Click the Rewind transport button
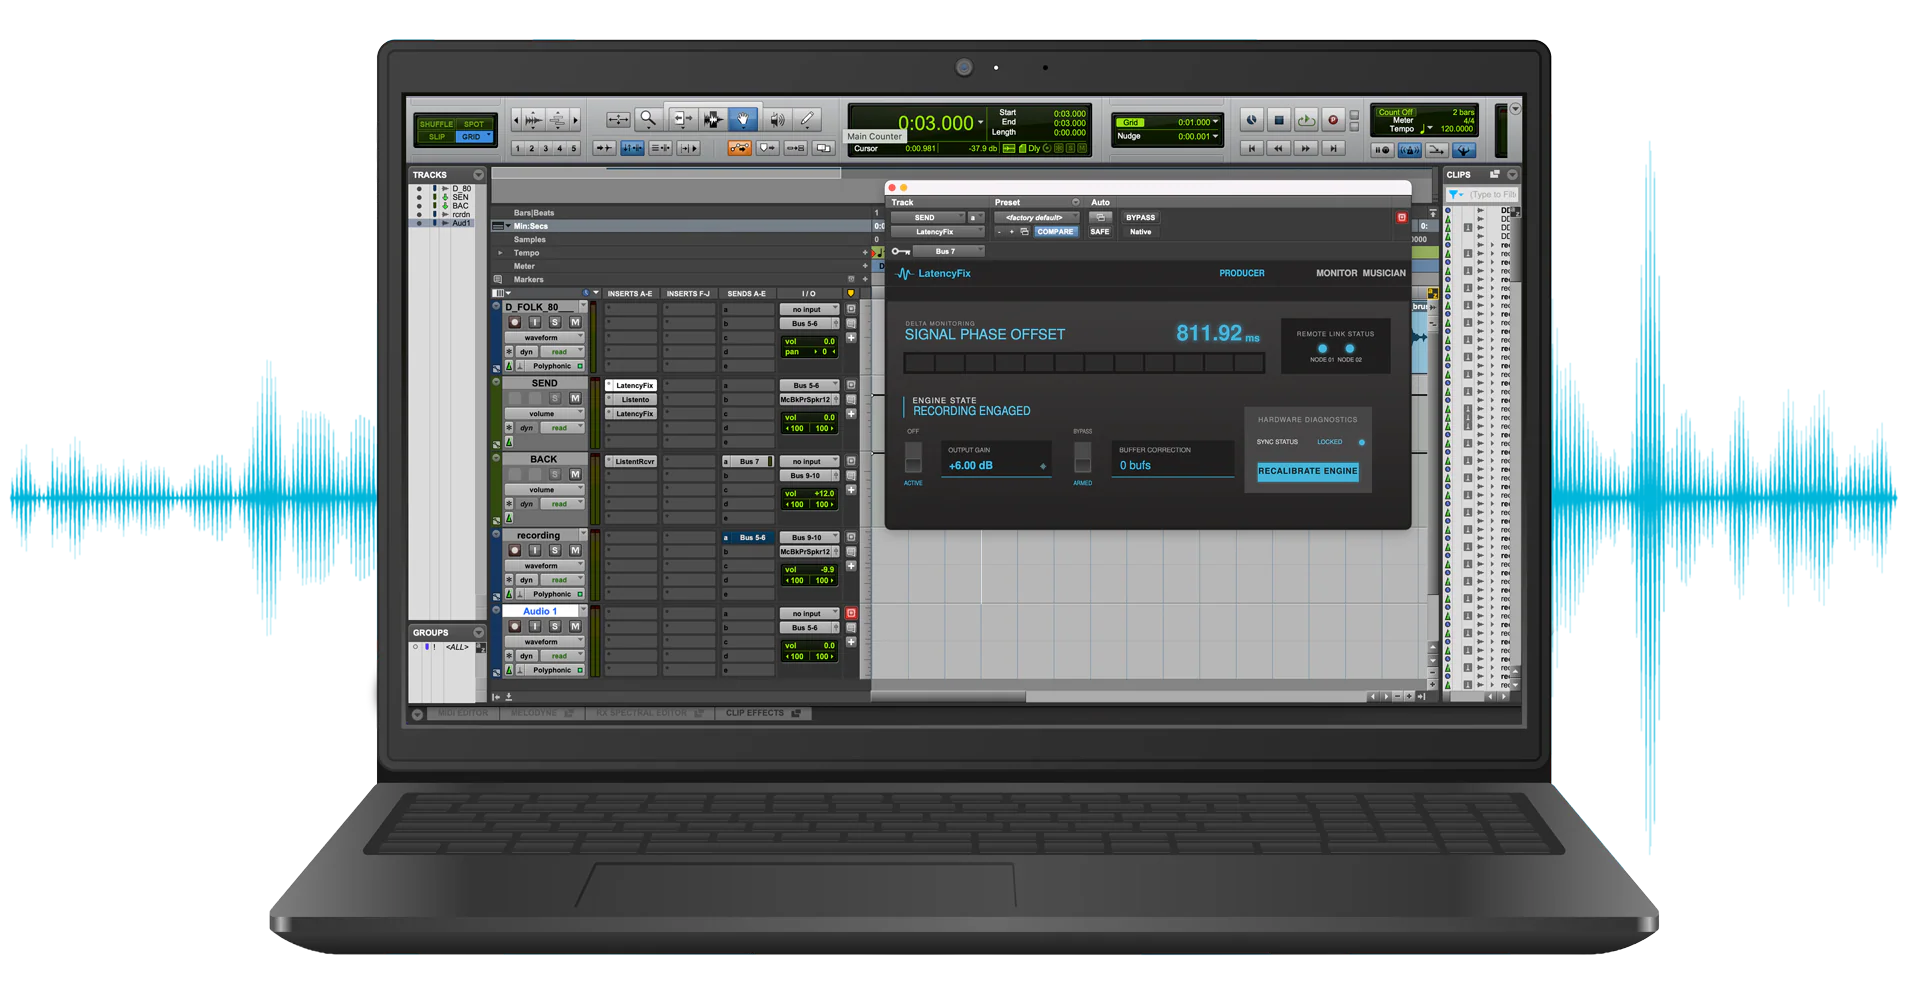1920x1004 pixels. click(1278, 148)
